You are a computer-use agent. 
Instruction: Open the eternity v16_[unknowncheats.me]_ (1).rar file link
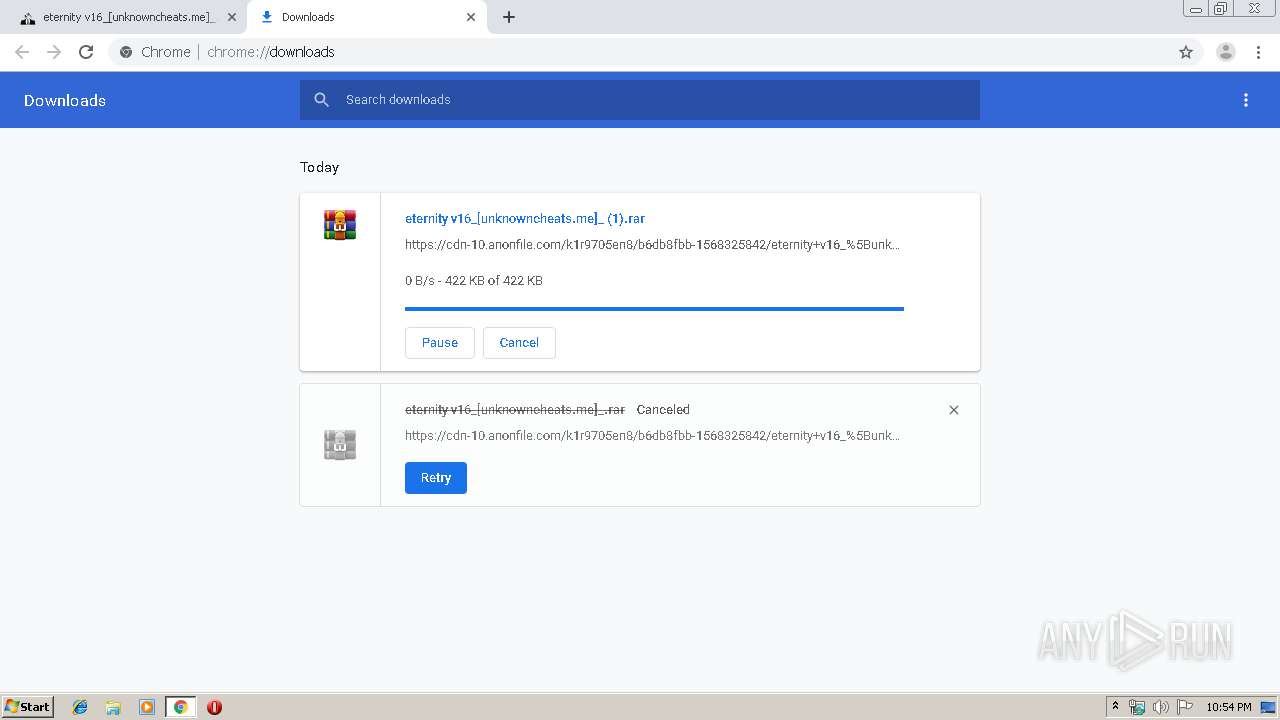coord(525,219)
